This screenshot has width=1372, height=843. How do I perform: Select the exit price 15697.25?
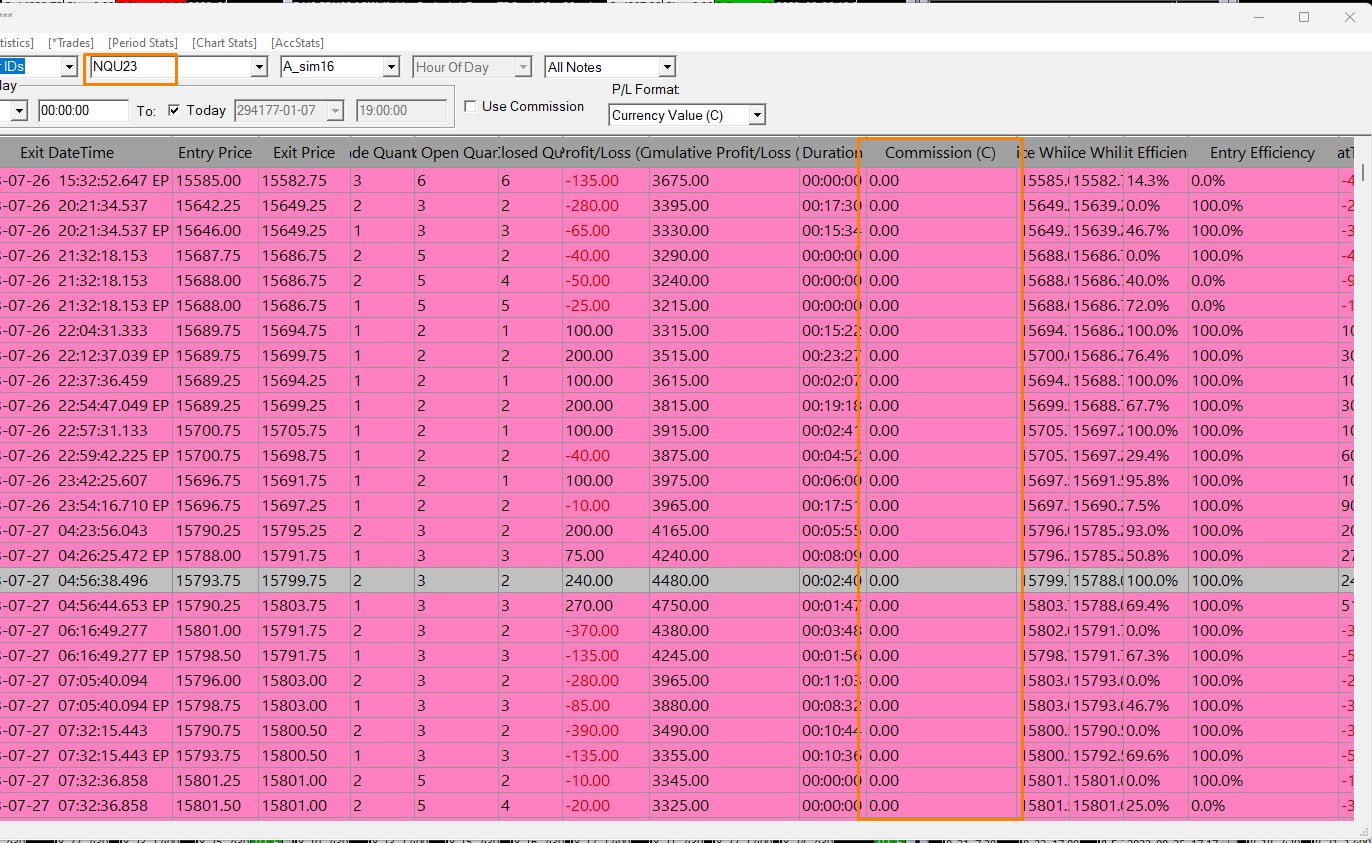coord(294,506)
